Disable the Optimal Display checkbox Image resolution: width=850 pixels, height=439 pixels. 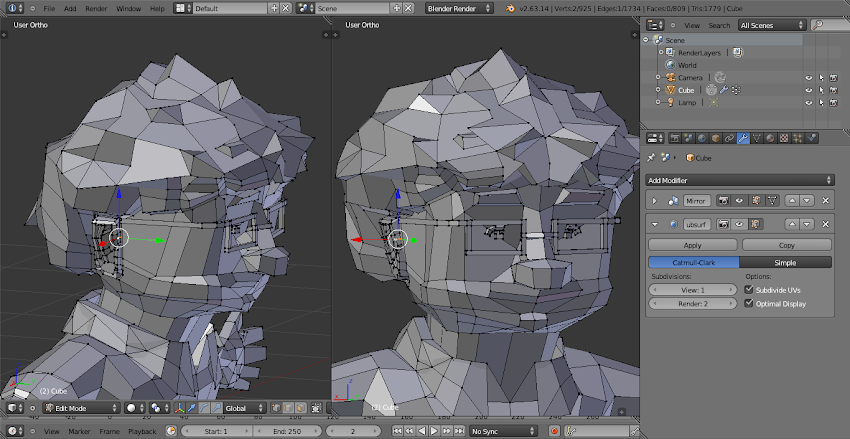pyautogui.click(x=750, y=303)
